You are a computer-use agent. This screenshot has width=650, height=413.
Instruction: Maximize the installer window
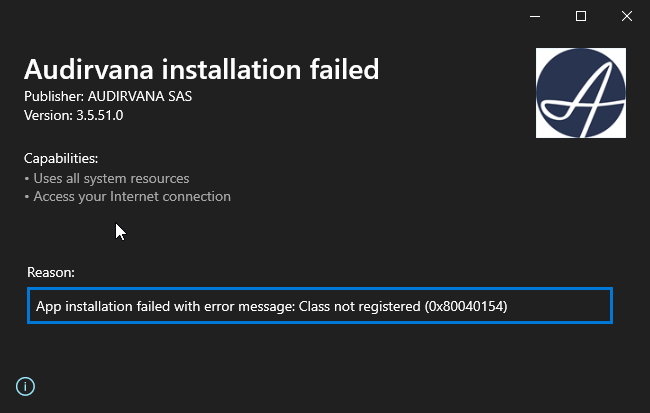[581, 17]
